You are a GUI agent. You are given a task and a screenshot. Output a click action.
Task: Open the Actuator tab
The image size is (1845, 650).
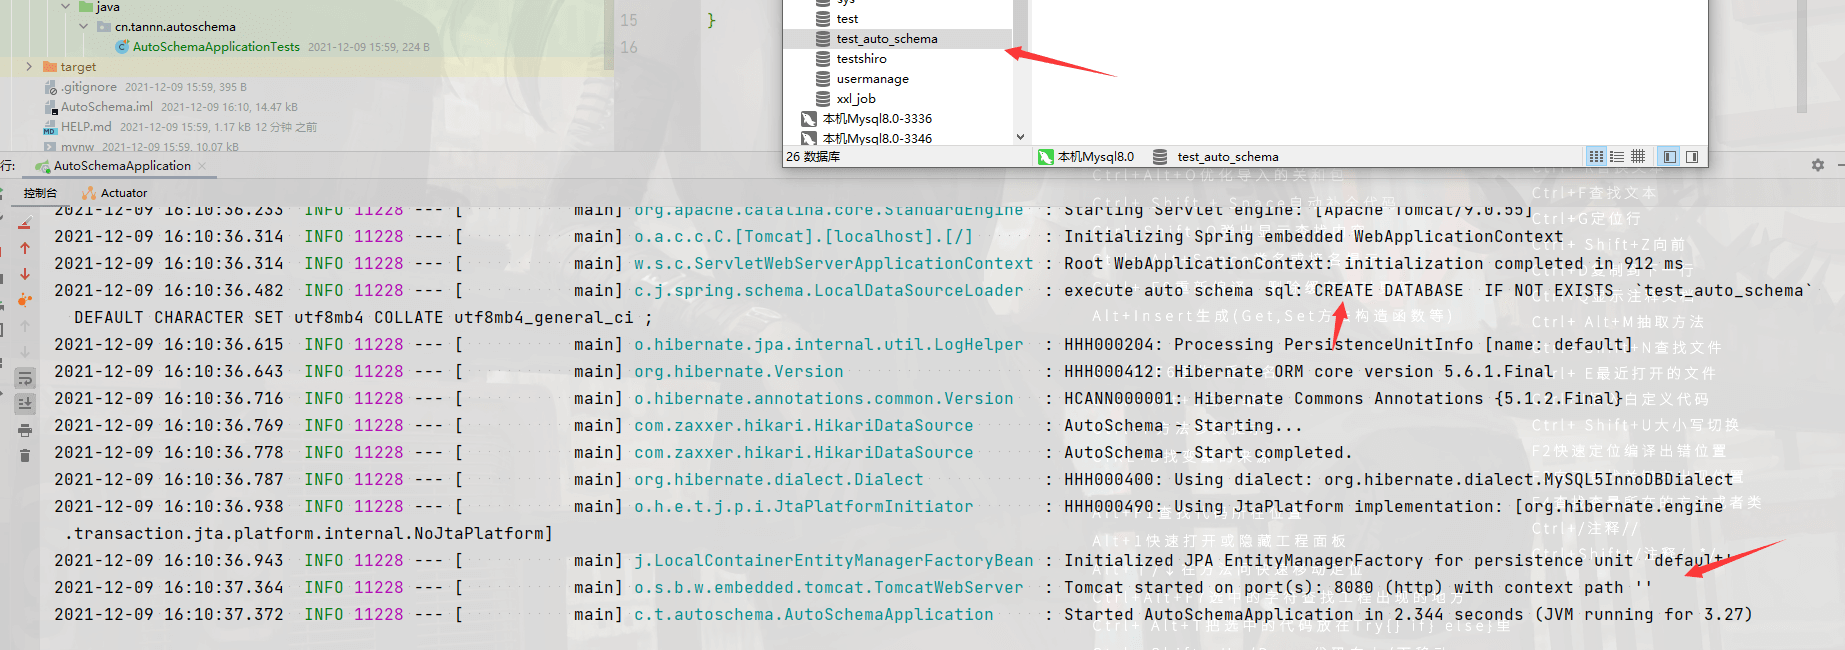tap(115, 193)
